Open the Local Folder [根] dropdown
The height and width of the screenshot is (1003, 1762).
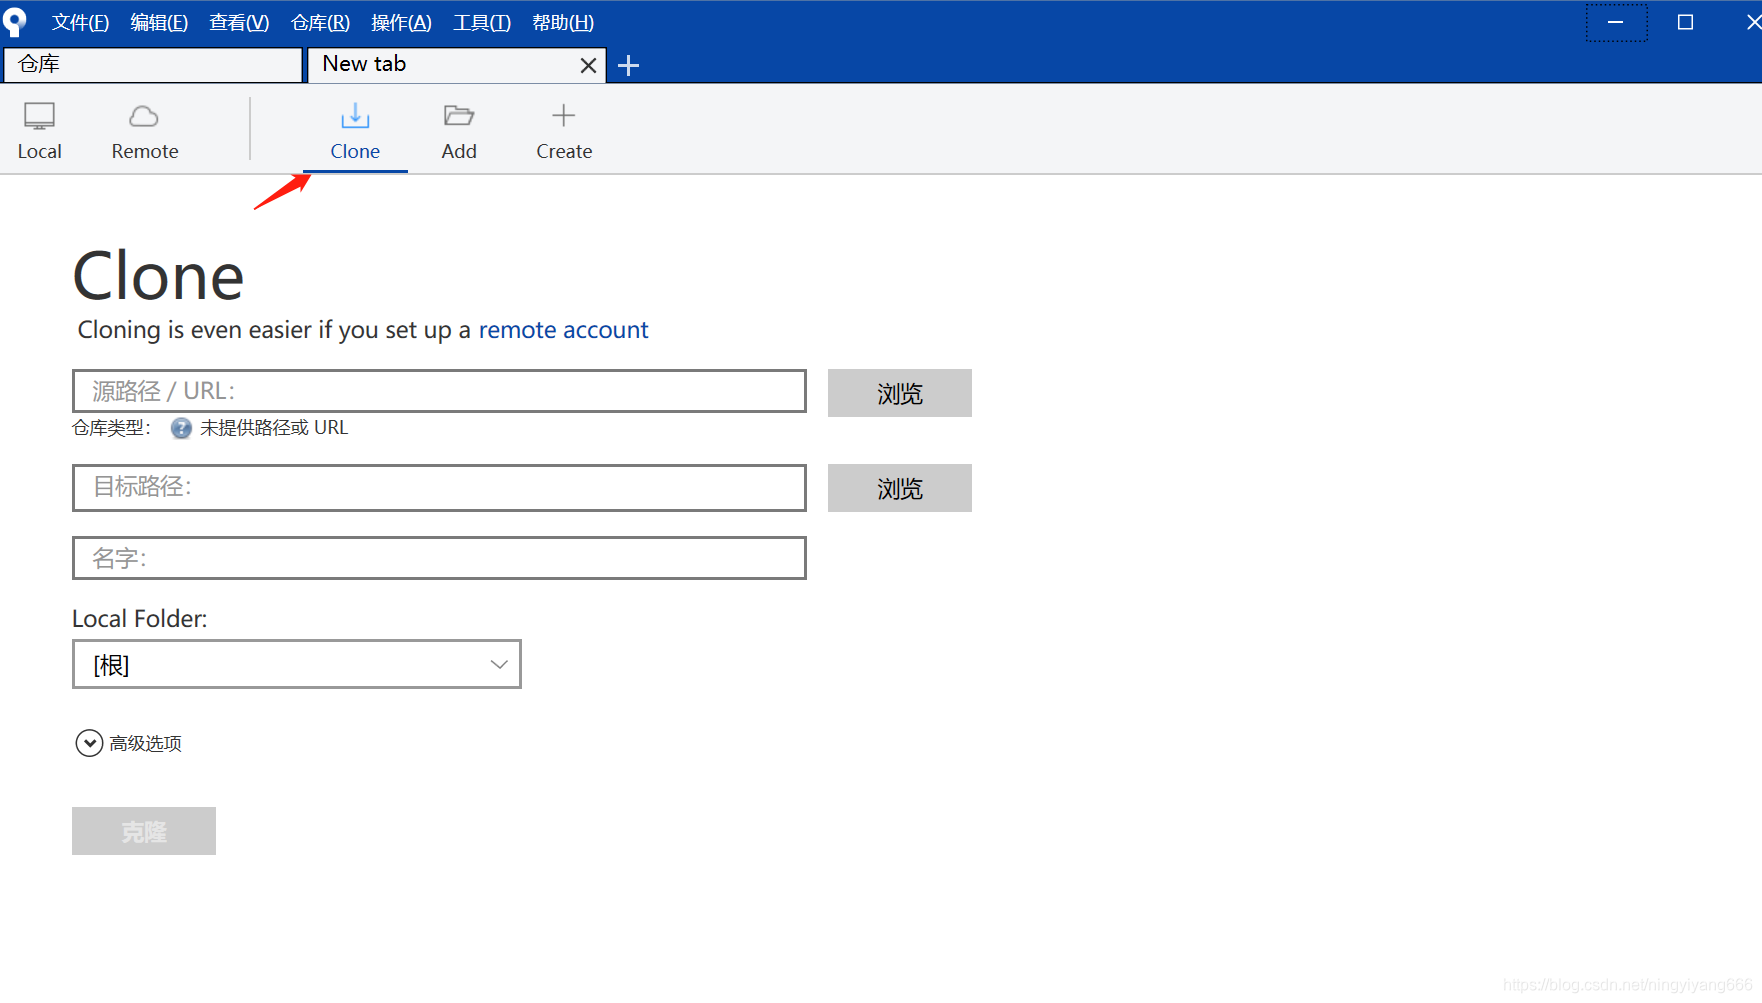click(297, 664)
